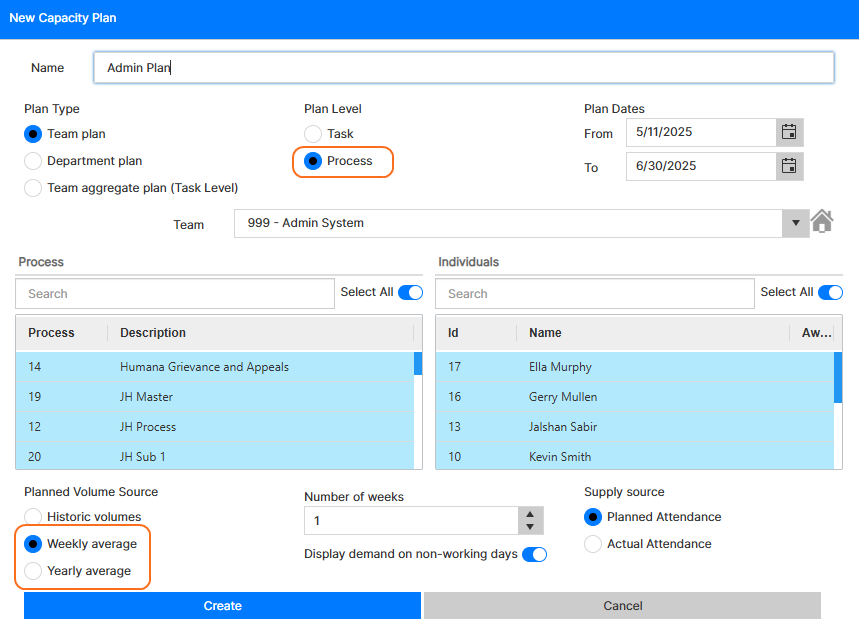Sort by Name column header
Image resolution: width=859 pixels, height=630 pixels.
[x=545, y=333]
